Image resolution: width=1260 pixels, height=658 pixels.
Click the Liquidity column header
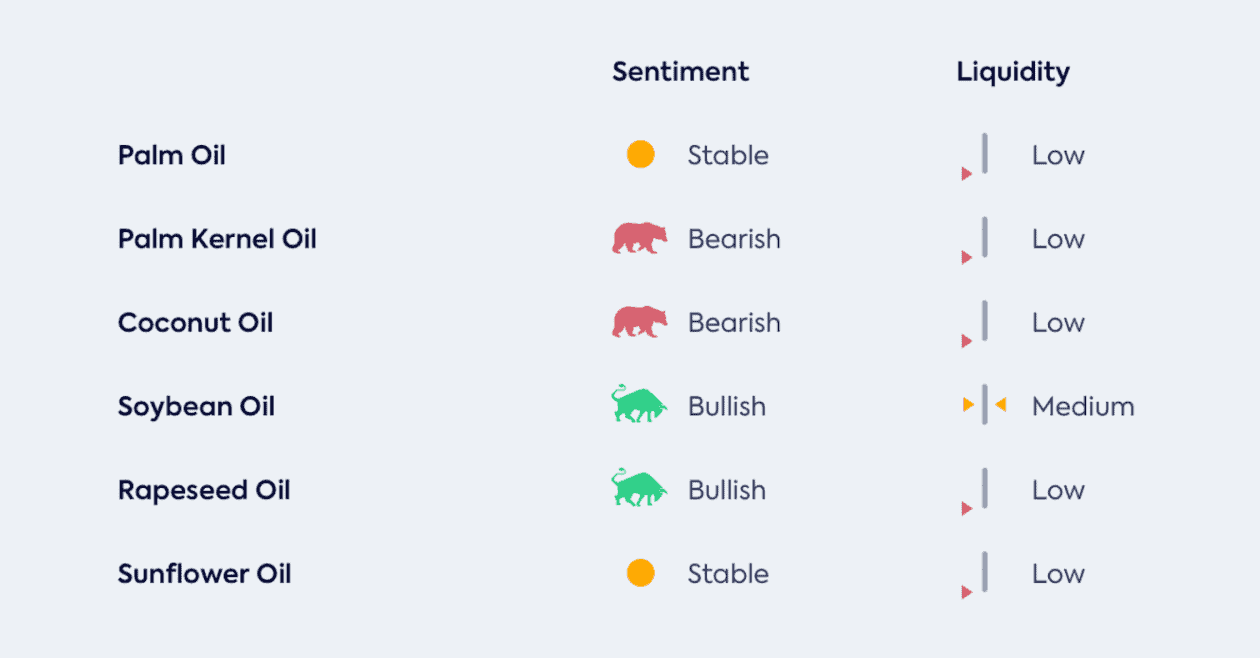(x=1013, y=72)
